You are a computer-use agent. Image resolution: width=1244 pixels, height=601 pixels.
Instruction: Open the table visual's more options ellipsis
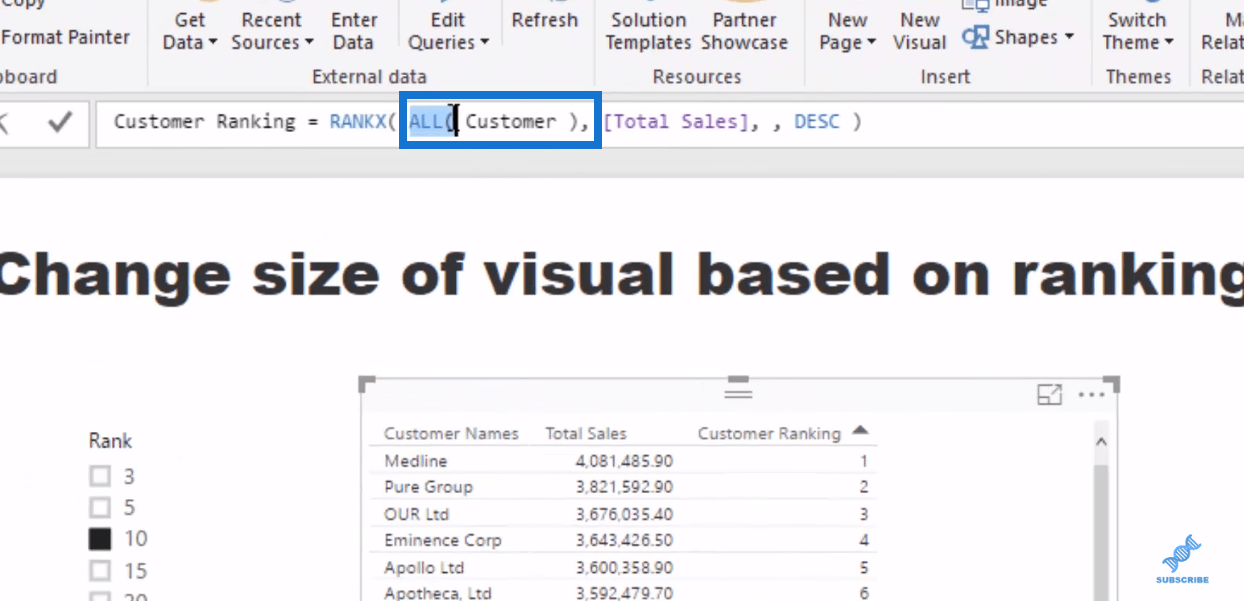[1091, 395]
